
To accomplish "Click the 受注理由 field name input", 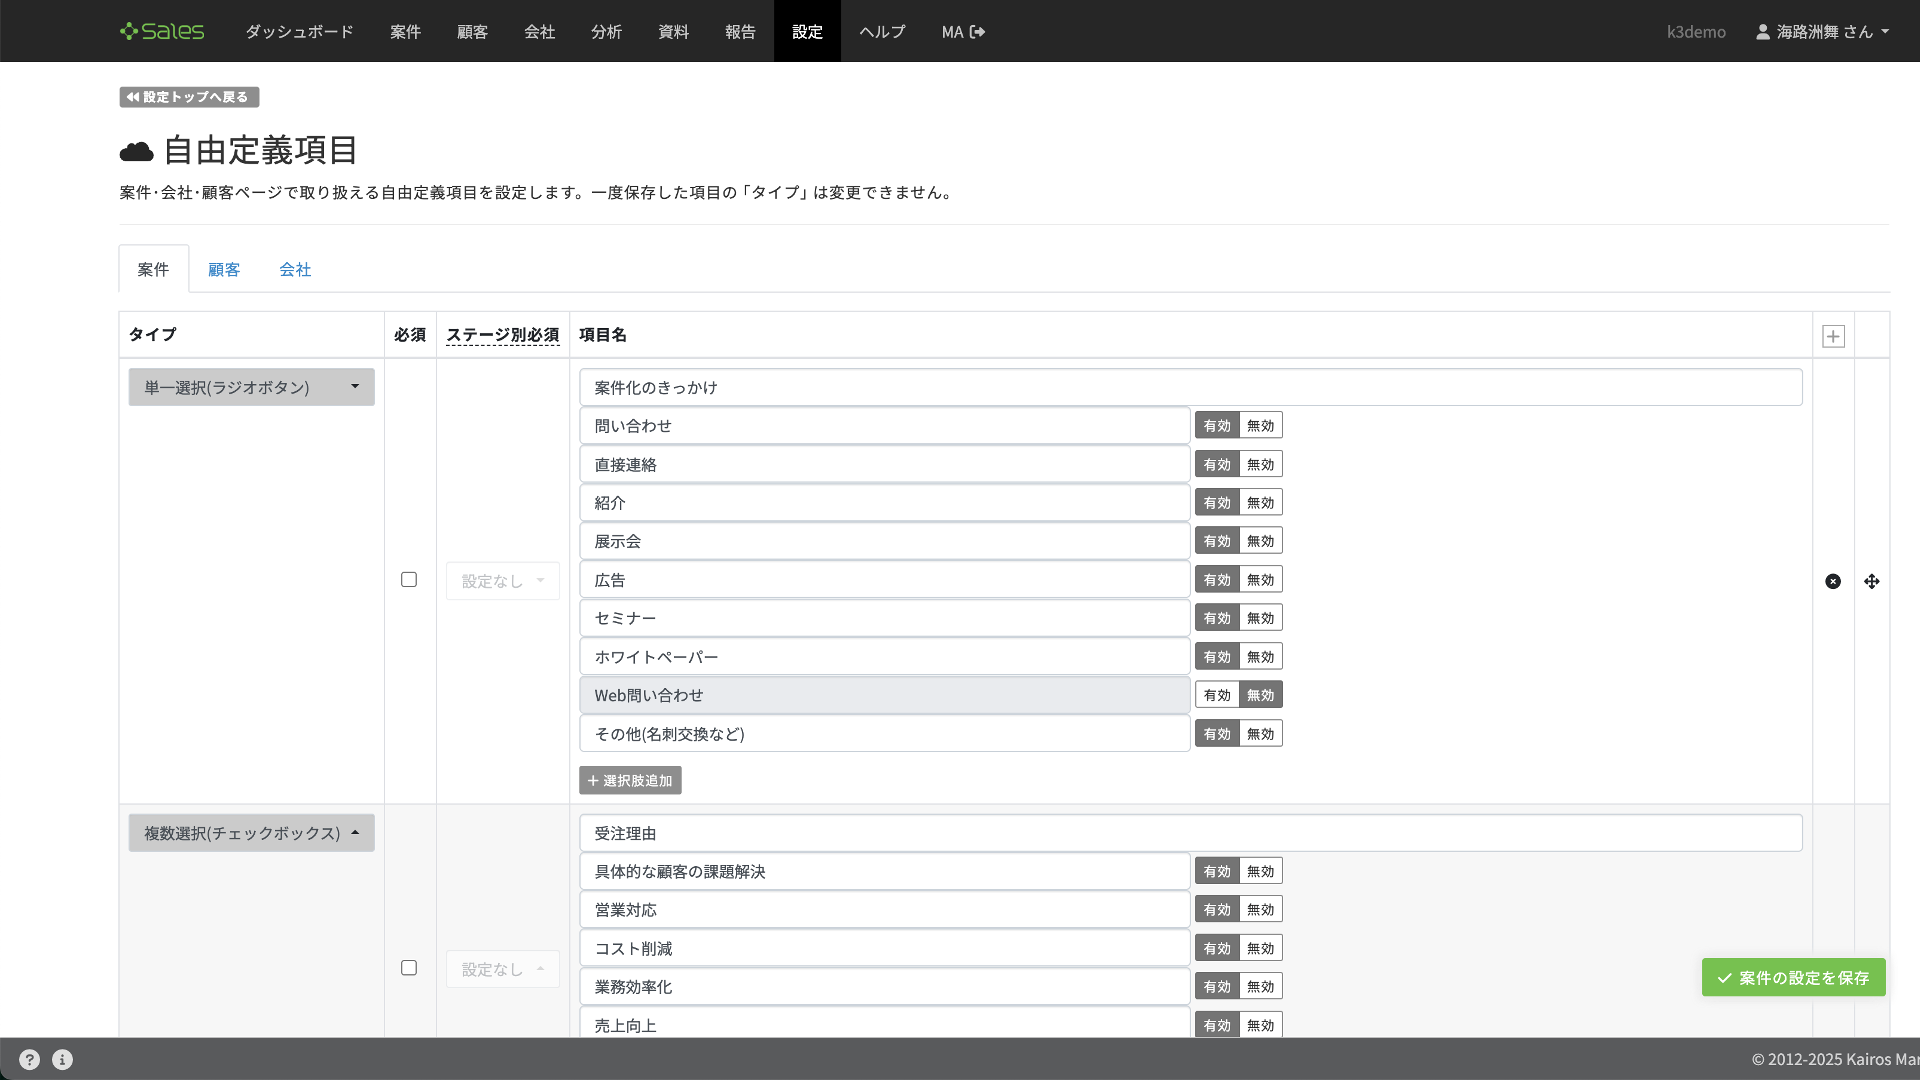I will pos(1190,833).
